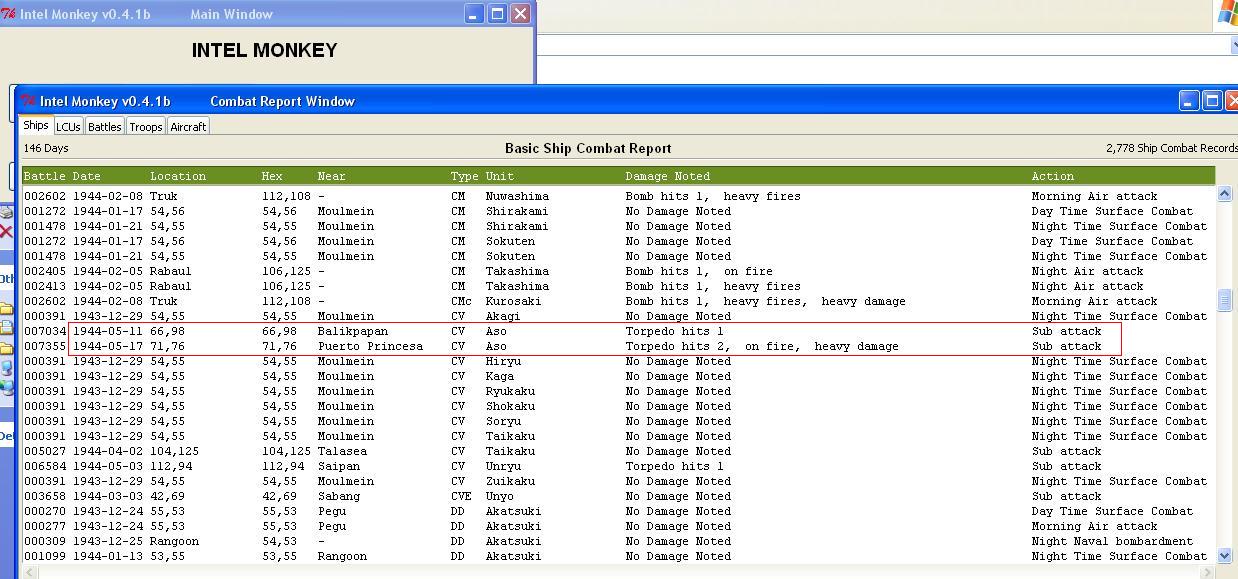
Task: Click the Ship Combat Records count
Action: pos(1172,148)
